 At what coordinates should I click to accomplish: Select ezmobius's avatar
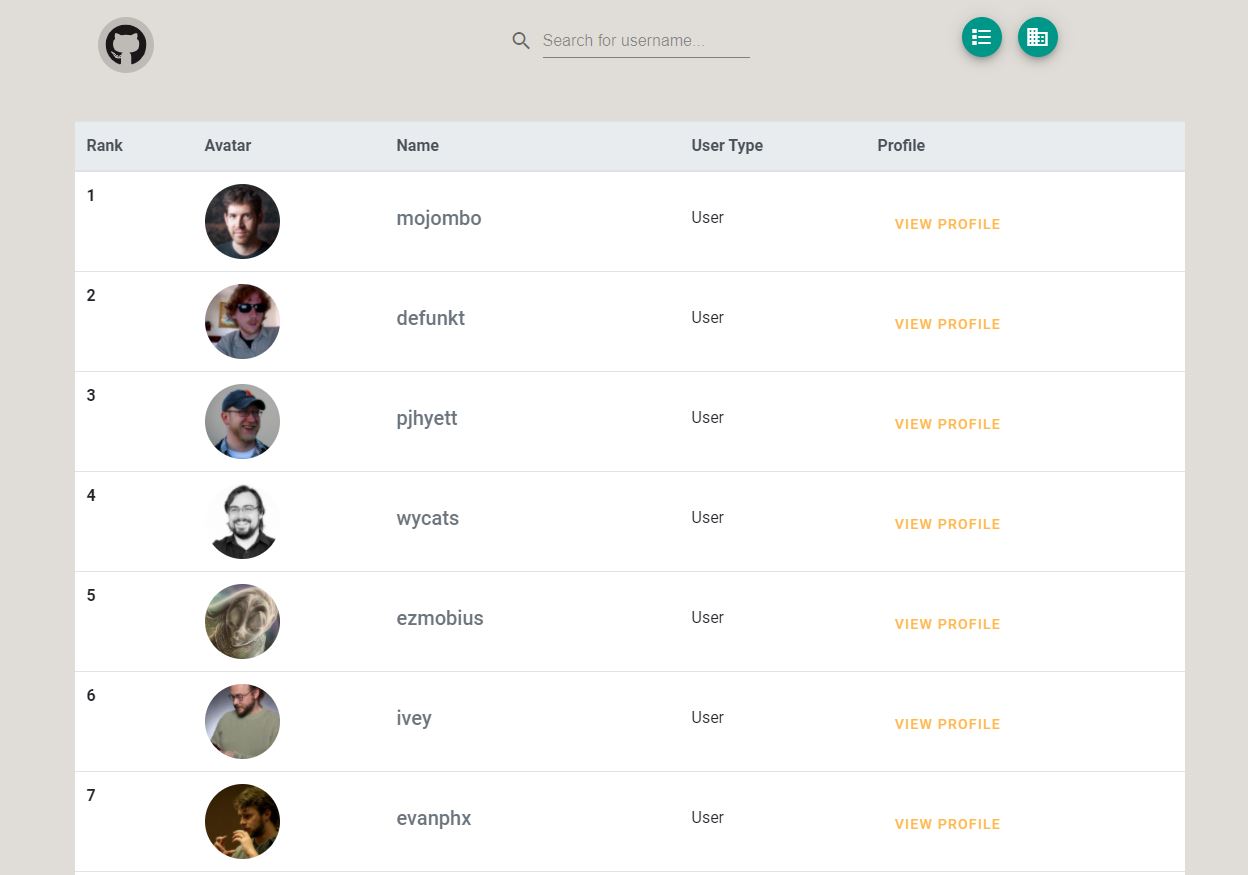(x=242, y=621)
